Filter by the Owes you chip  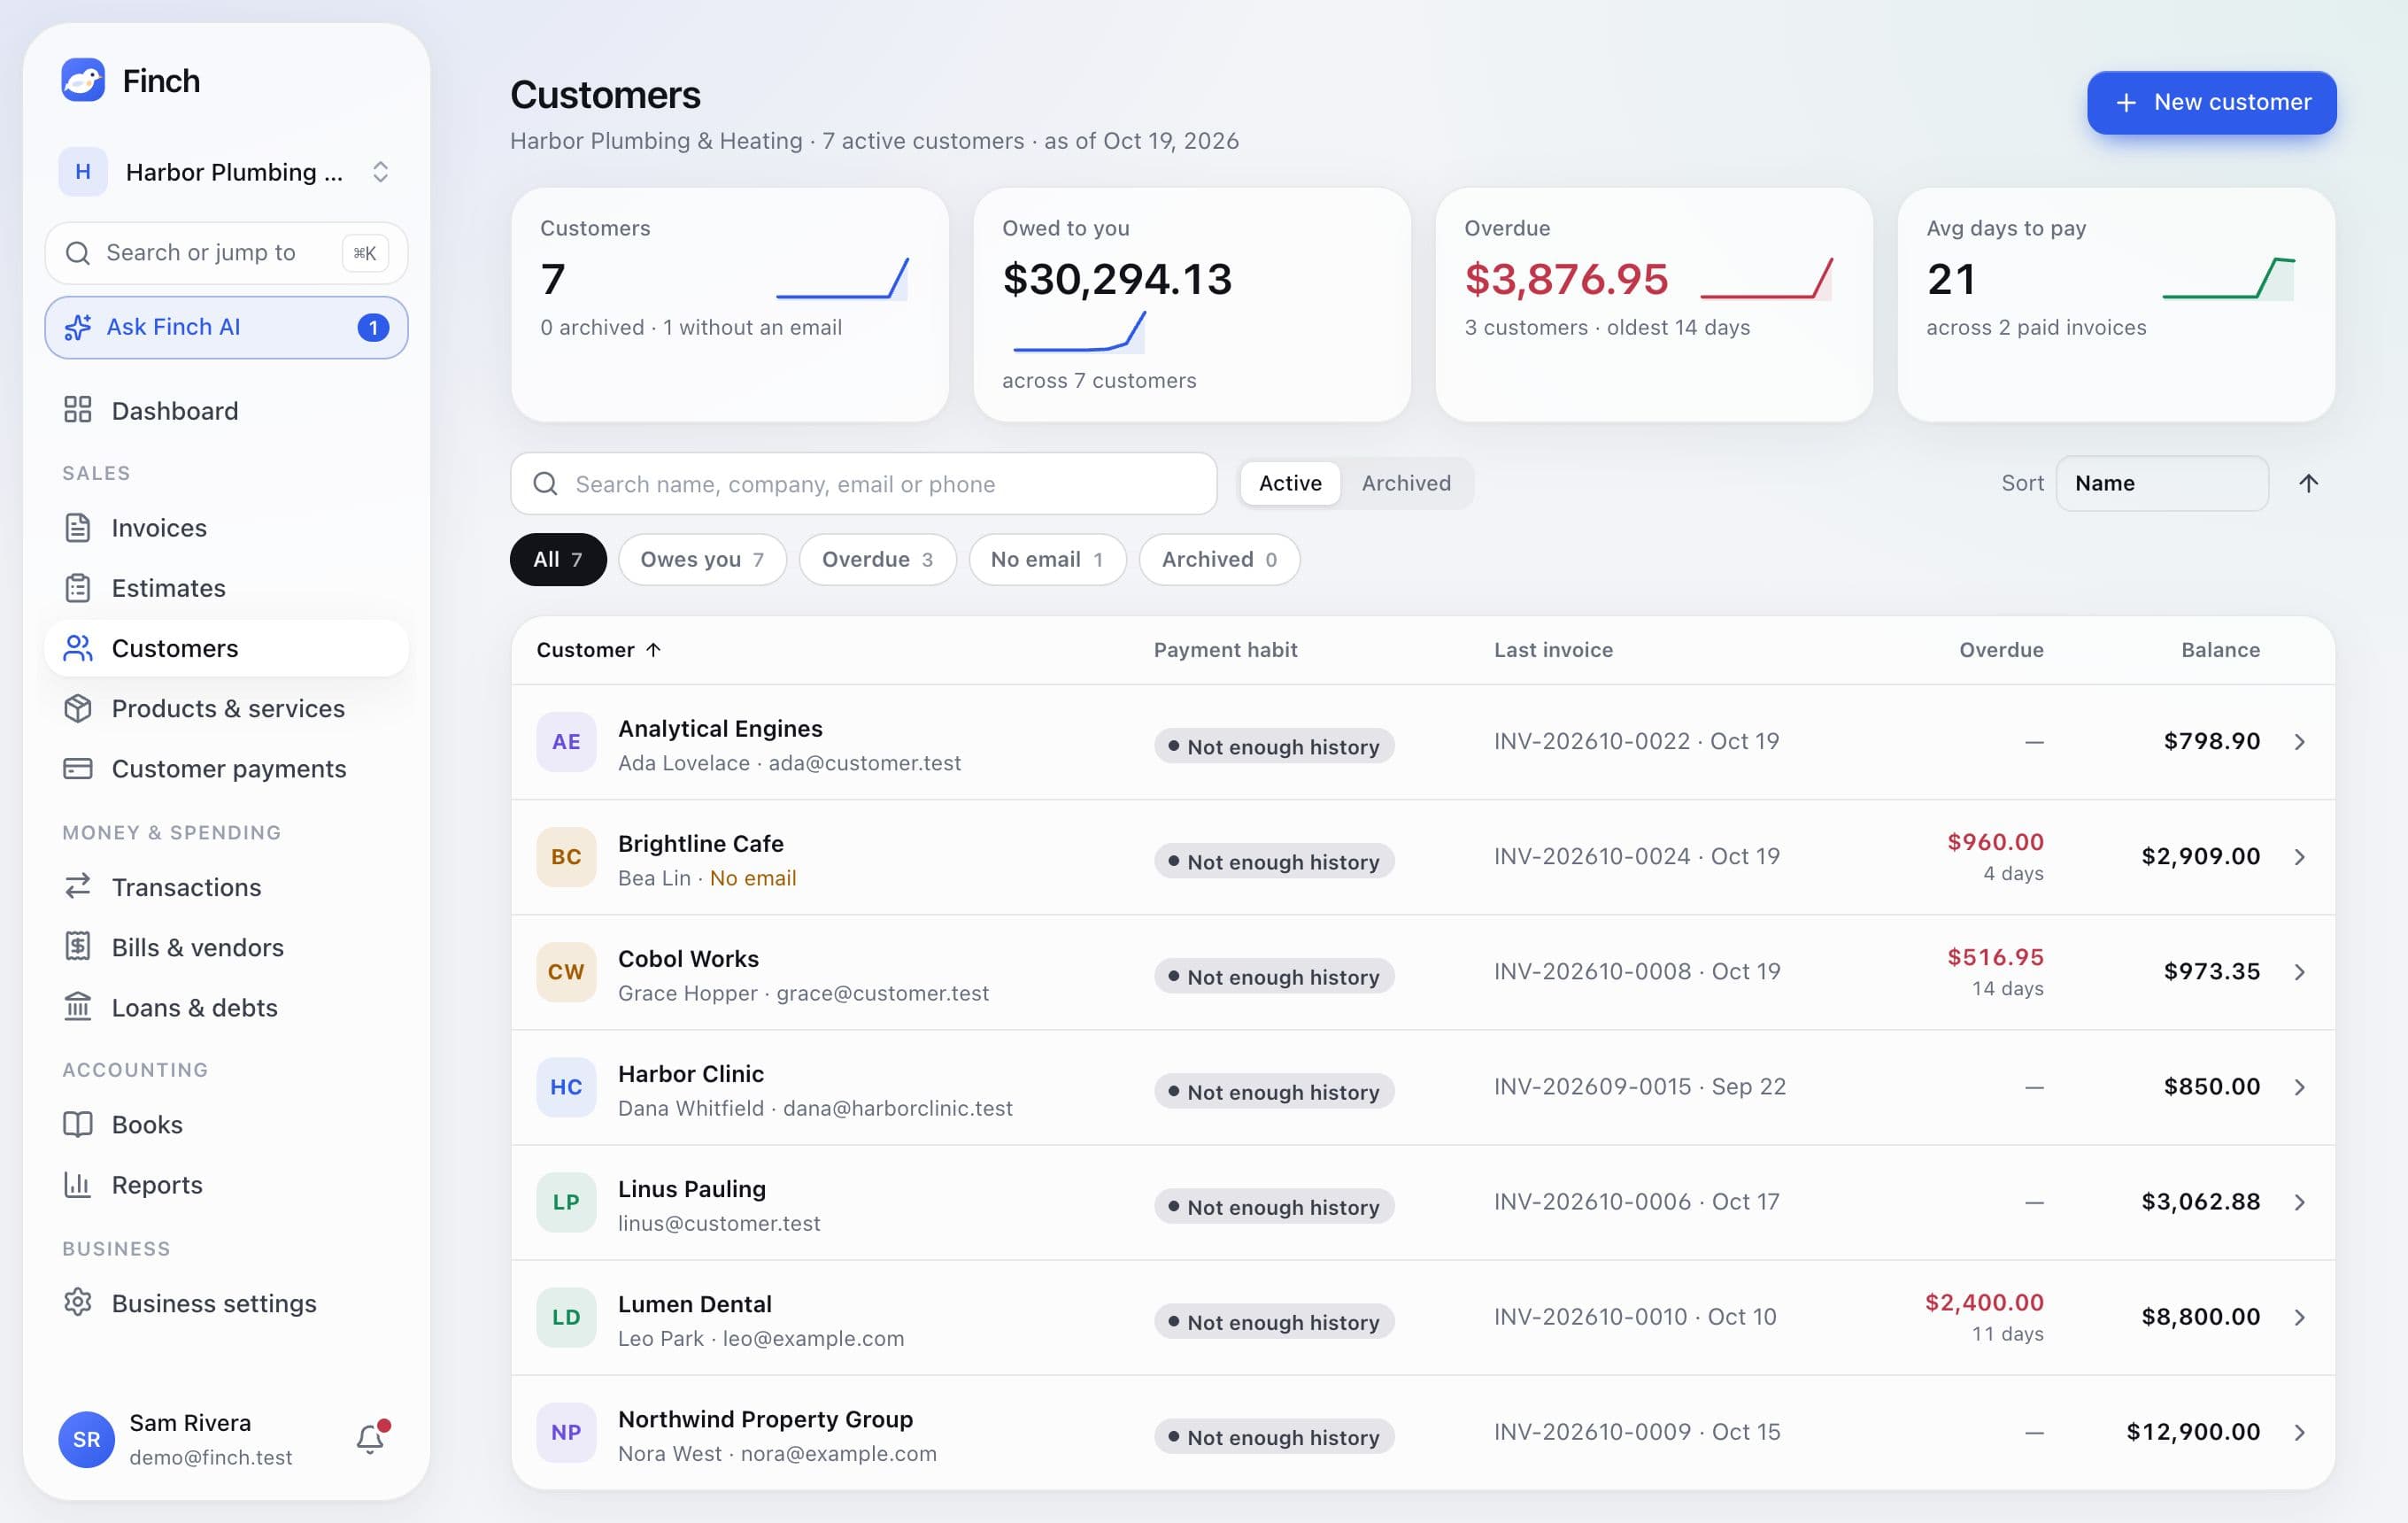(702, 559)
